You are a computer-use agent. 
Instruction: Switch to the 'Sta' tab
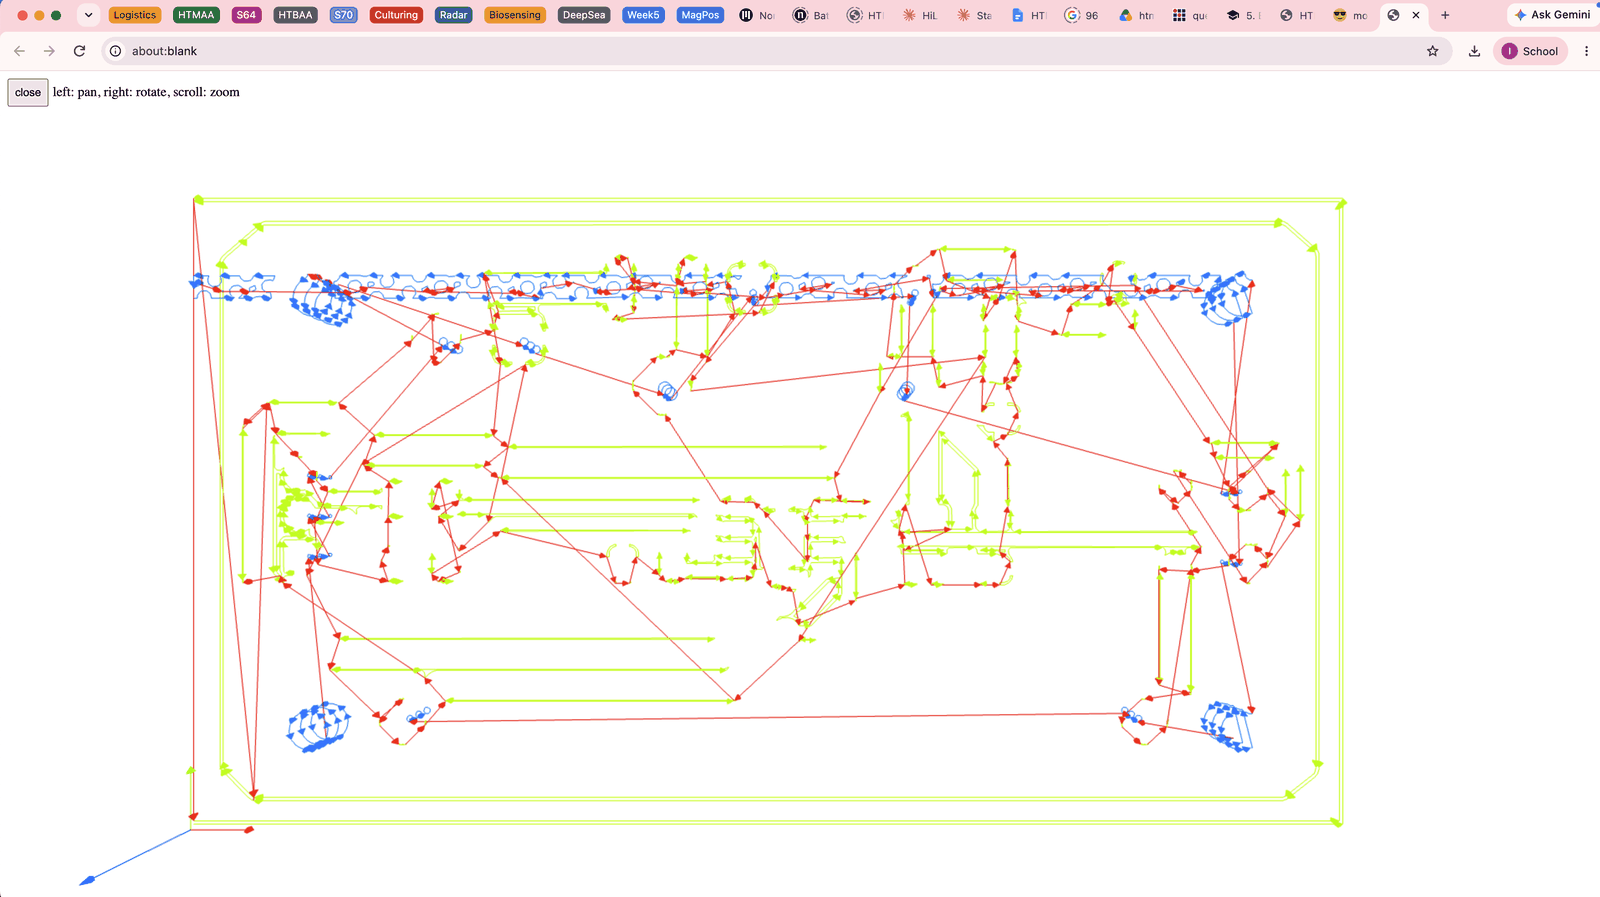(973, 15)
